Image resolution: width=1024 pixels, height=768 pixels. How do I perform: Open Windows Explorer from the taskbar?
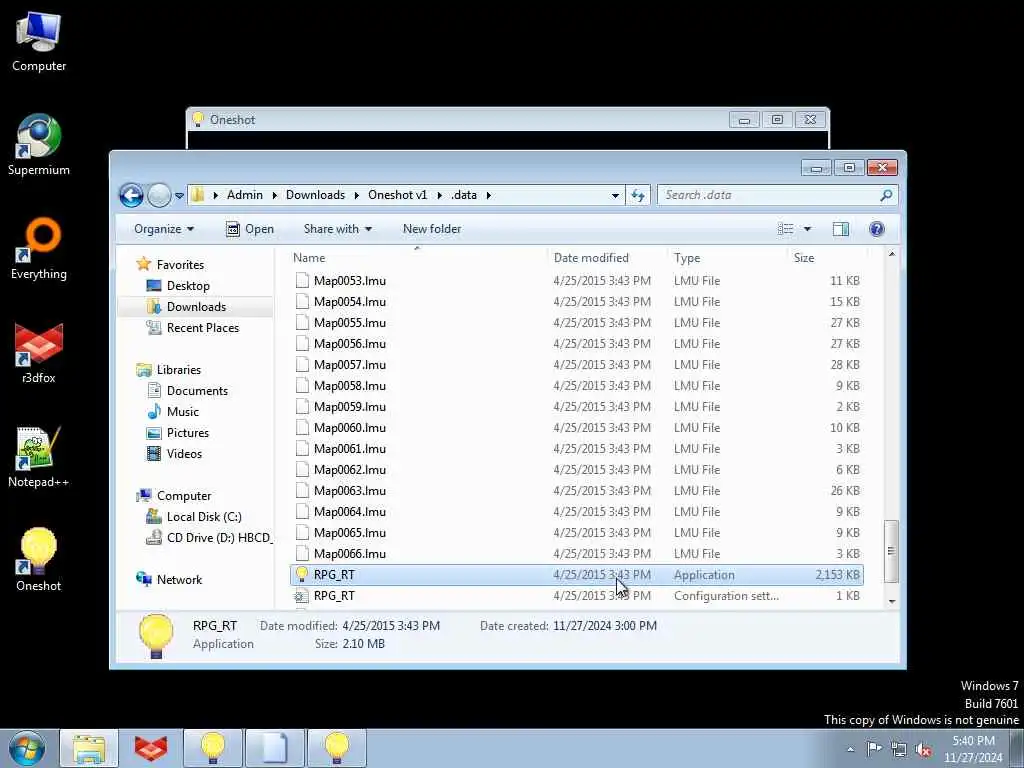89,748
